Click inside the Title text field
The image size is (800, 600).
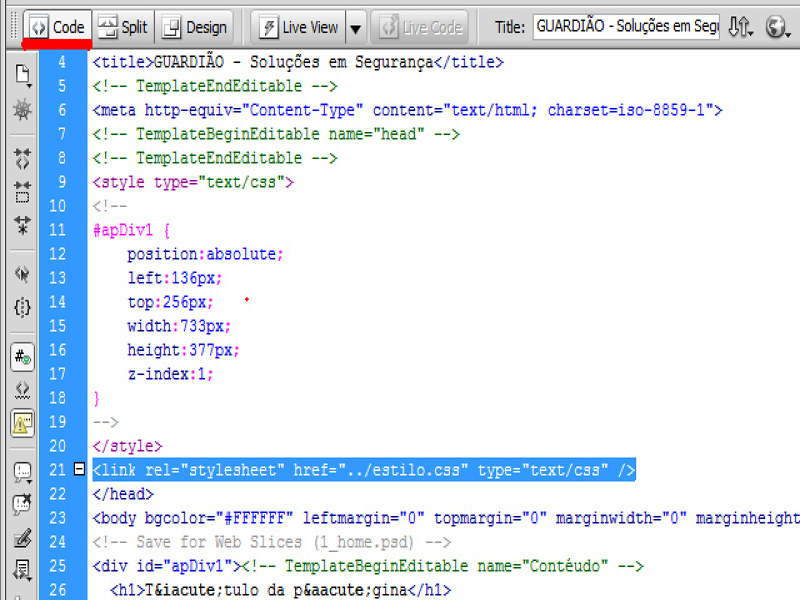click(625, 28)
